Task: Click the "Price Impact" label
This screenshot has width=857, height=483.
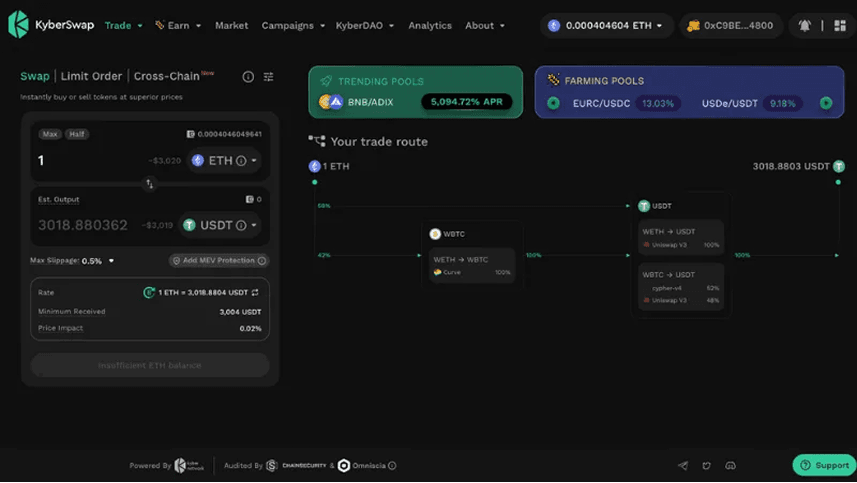Action: tap(61, 328)
